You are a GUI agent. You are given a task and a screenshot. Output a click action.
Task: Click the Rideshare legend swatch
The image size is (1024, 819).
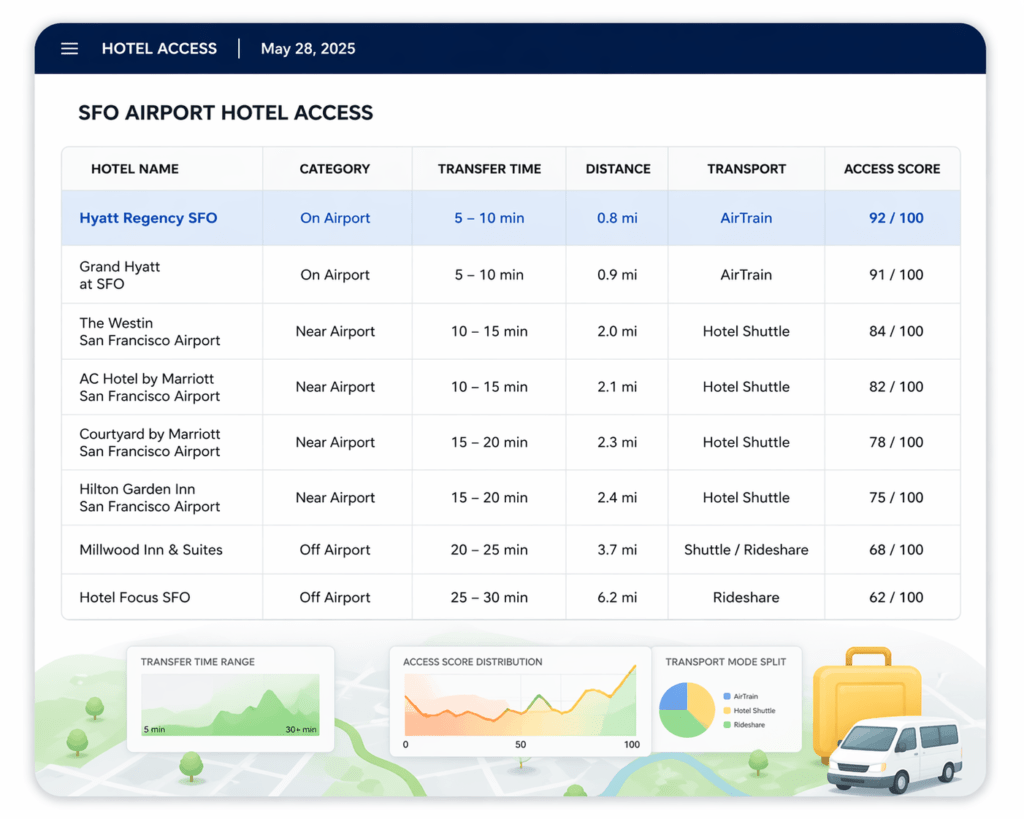(x=726, y=725)
